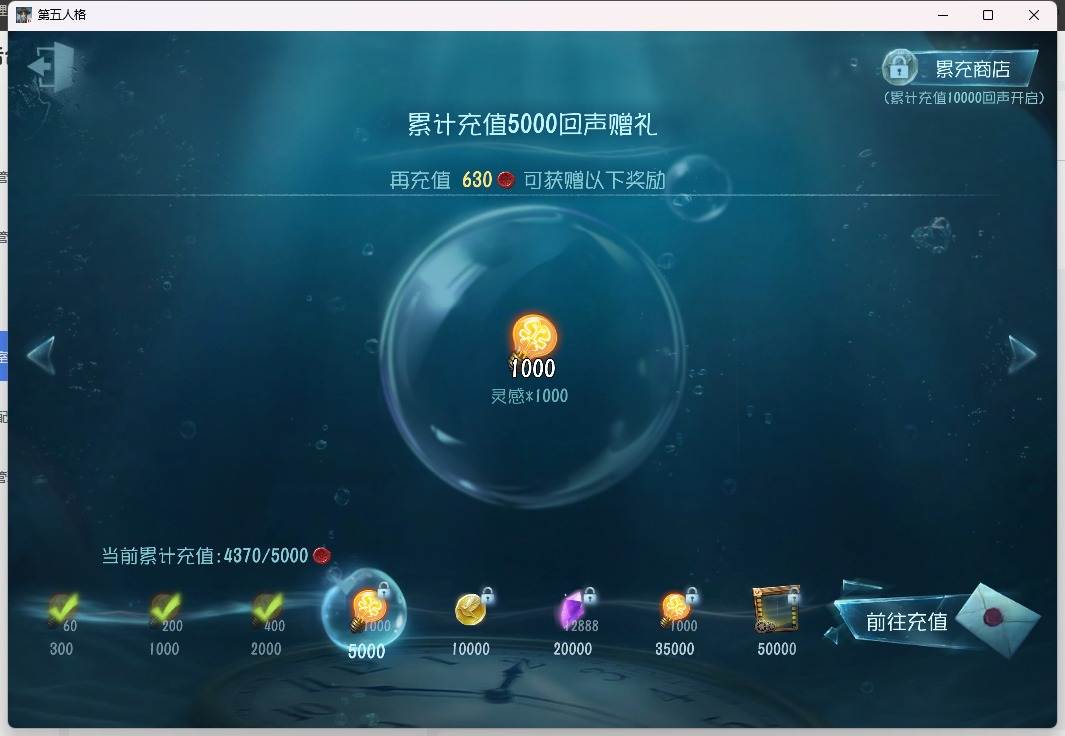The height and width of the screenshot is (736, 1065).
Task: Open the locked 累充商店 shop
Action: tap(960, 68)
